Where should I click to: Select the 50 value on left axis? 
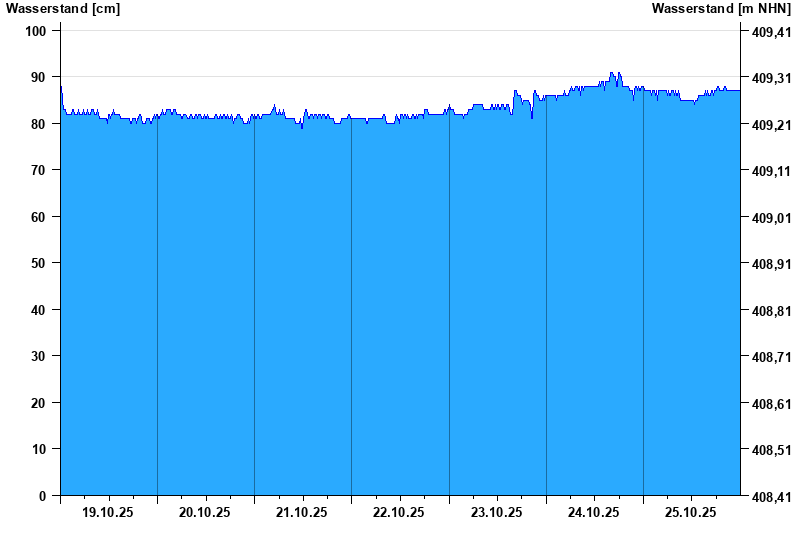tap(38, 263)
